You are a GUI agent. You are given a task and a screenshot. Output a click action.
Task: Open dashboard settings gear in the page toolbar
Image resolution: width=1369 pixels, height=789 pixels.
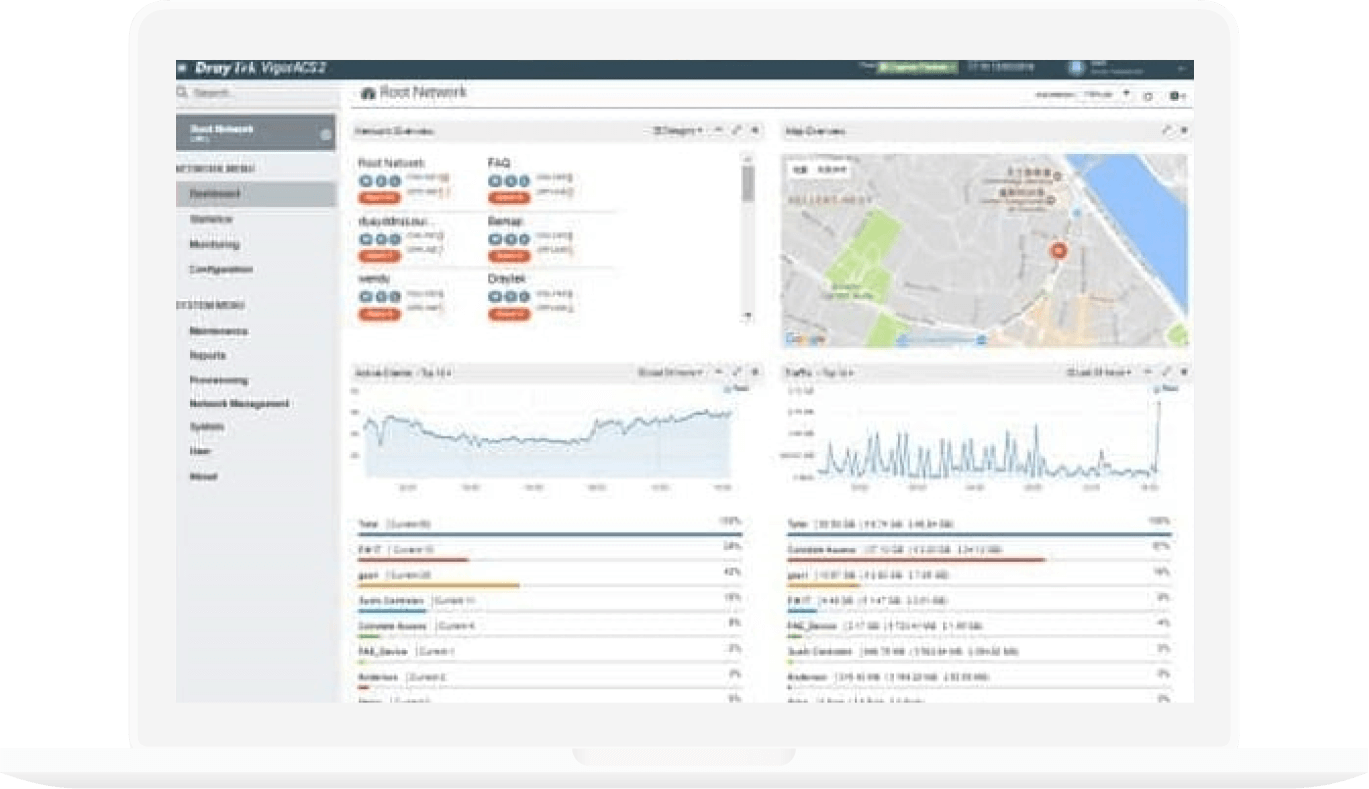pos(1176,95)
